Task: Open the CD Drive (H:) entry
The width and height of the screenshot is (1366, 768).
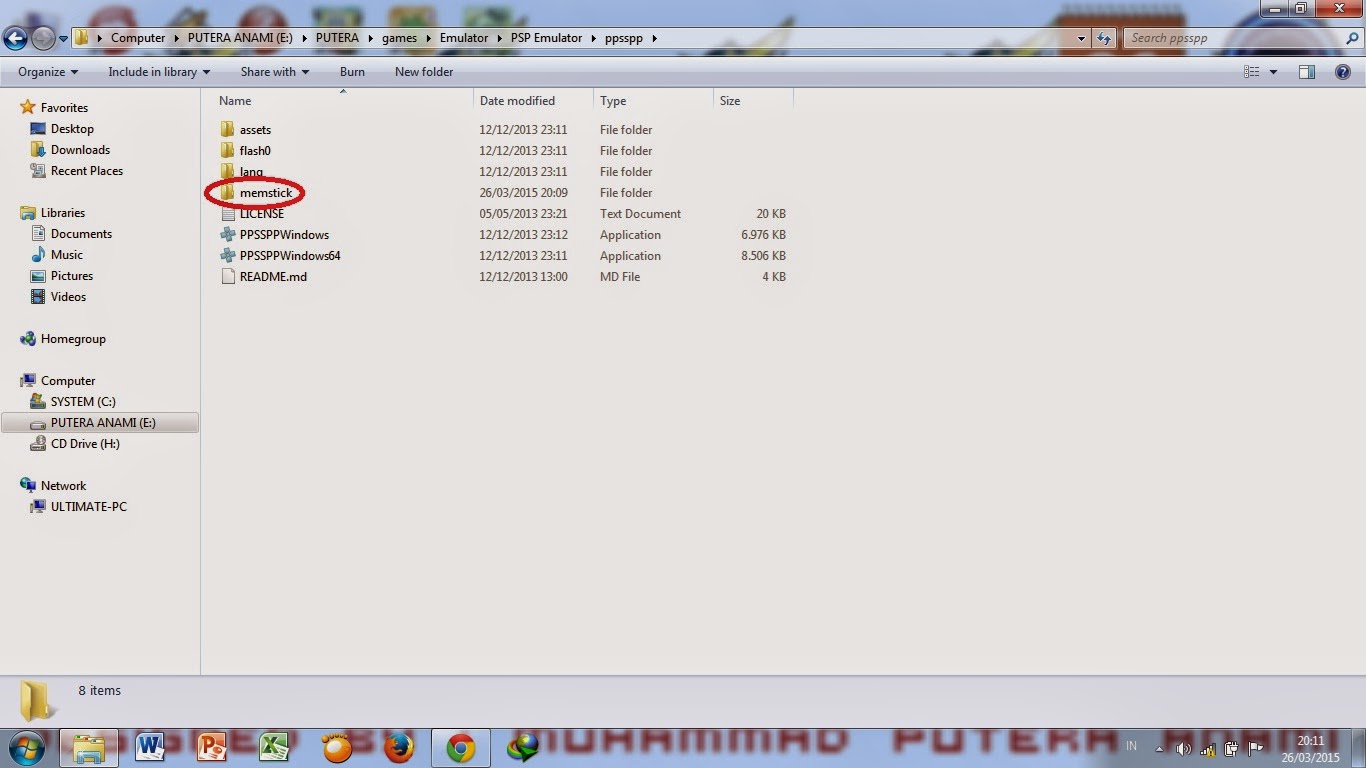Action: tap(85, 444)
